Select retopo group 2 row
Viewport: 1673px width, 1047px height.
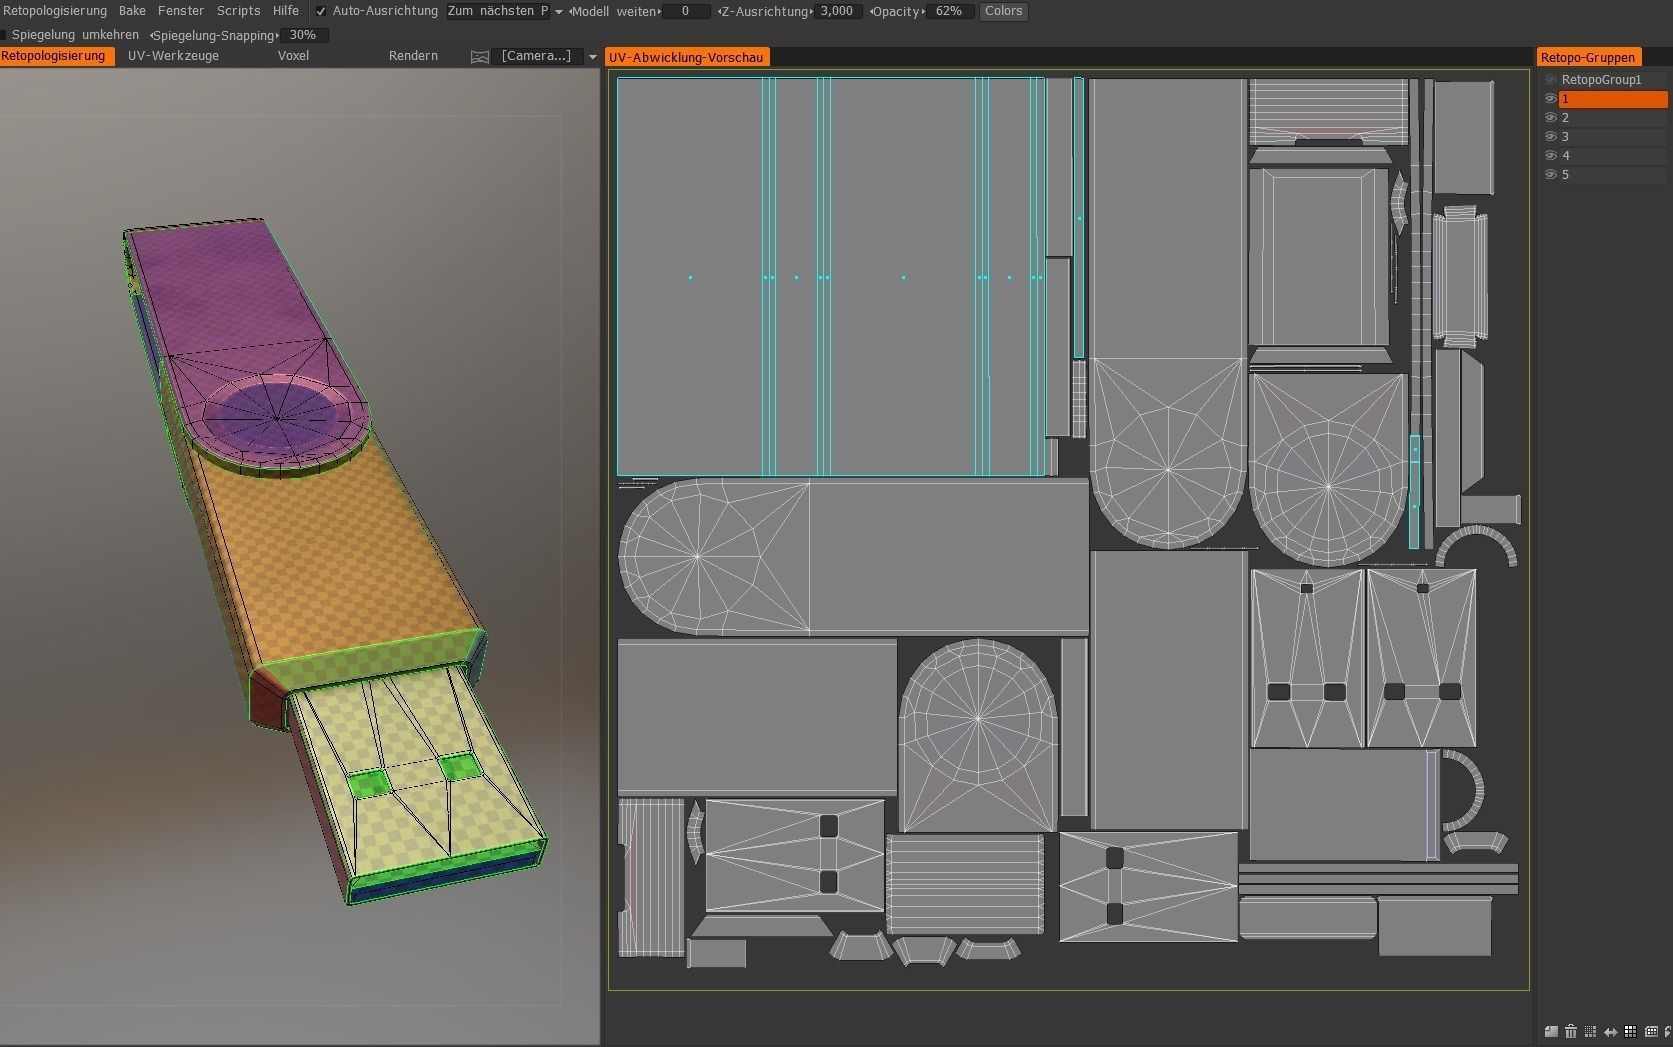pyautogui.click(x=1613, y=118)
